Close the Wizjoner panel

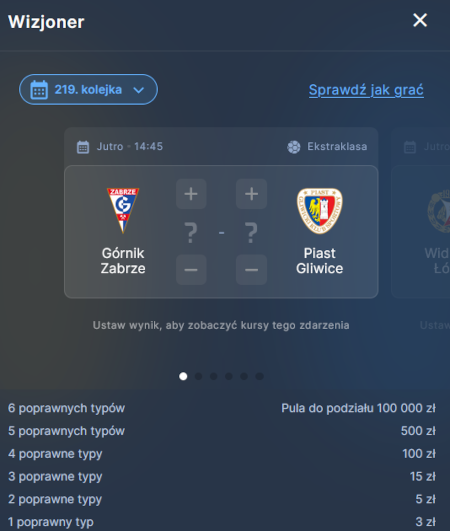coord(420,20)
